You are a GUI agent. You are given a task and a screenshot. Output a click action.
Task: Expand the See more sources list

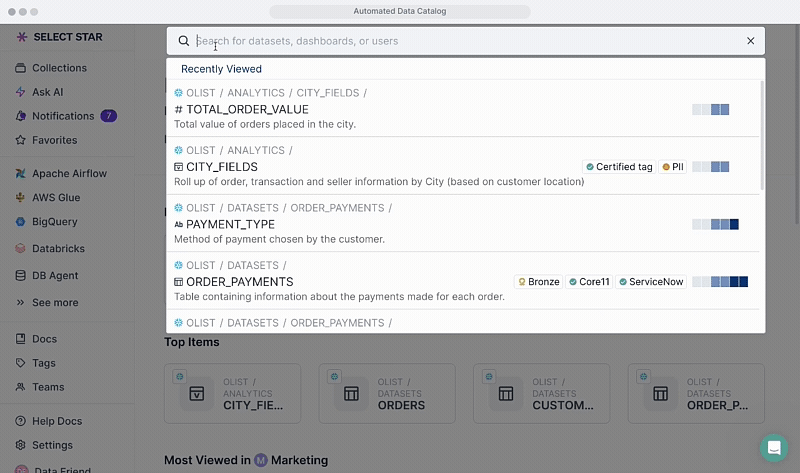point(54,302)
